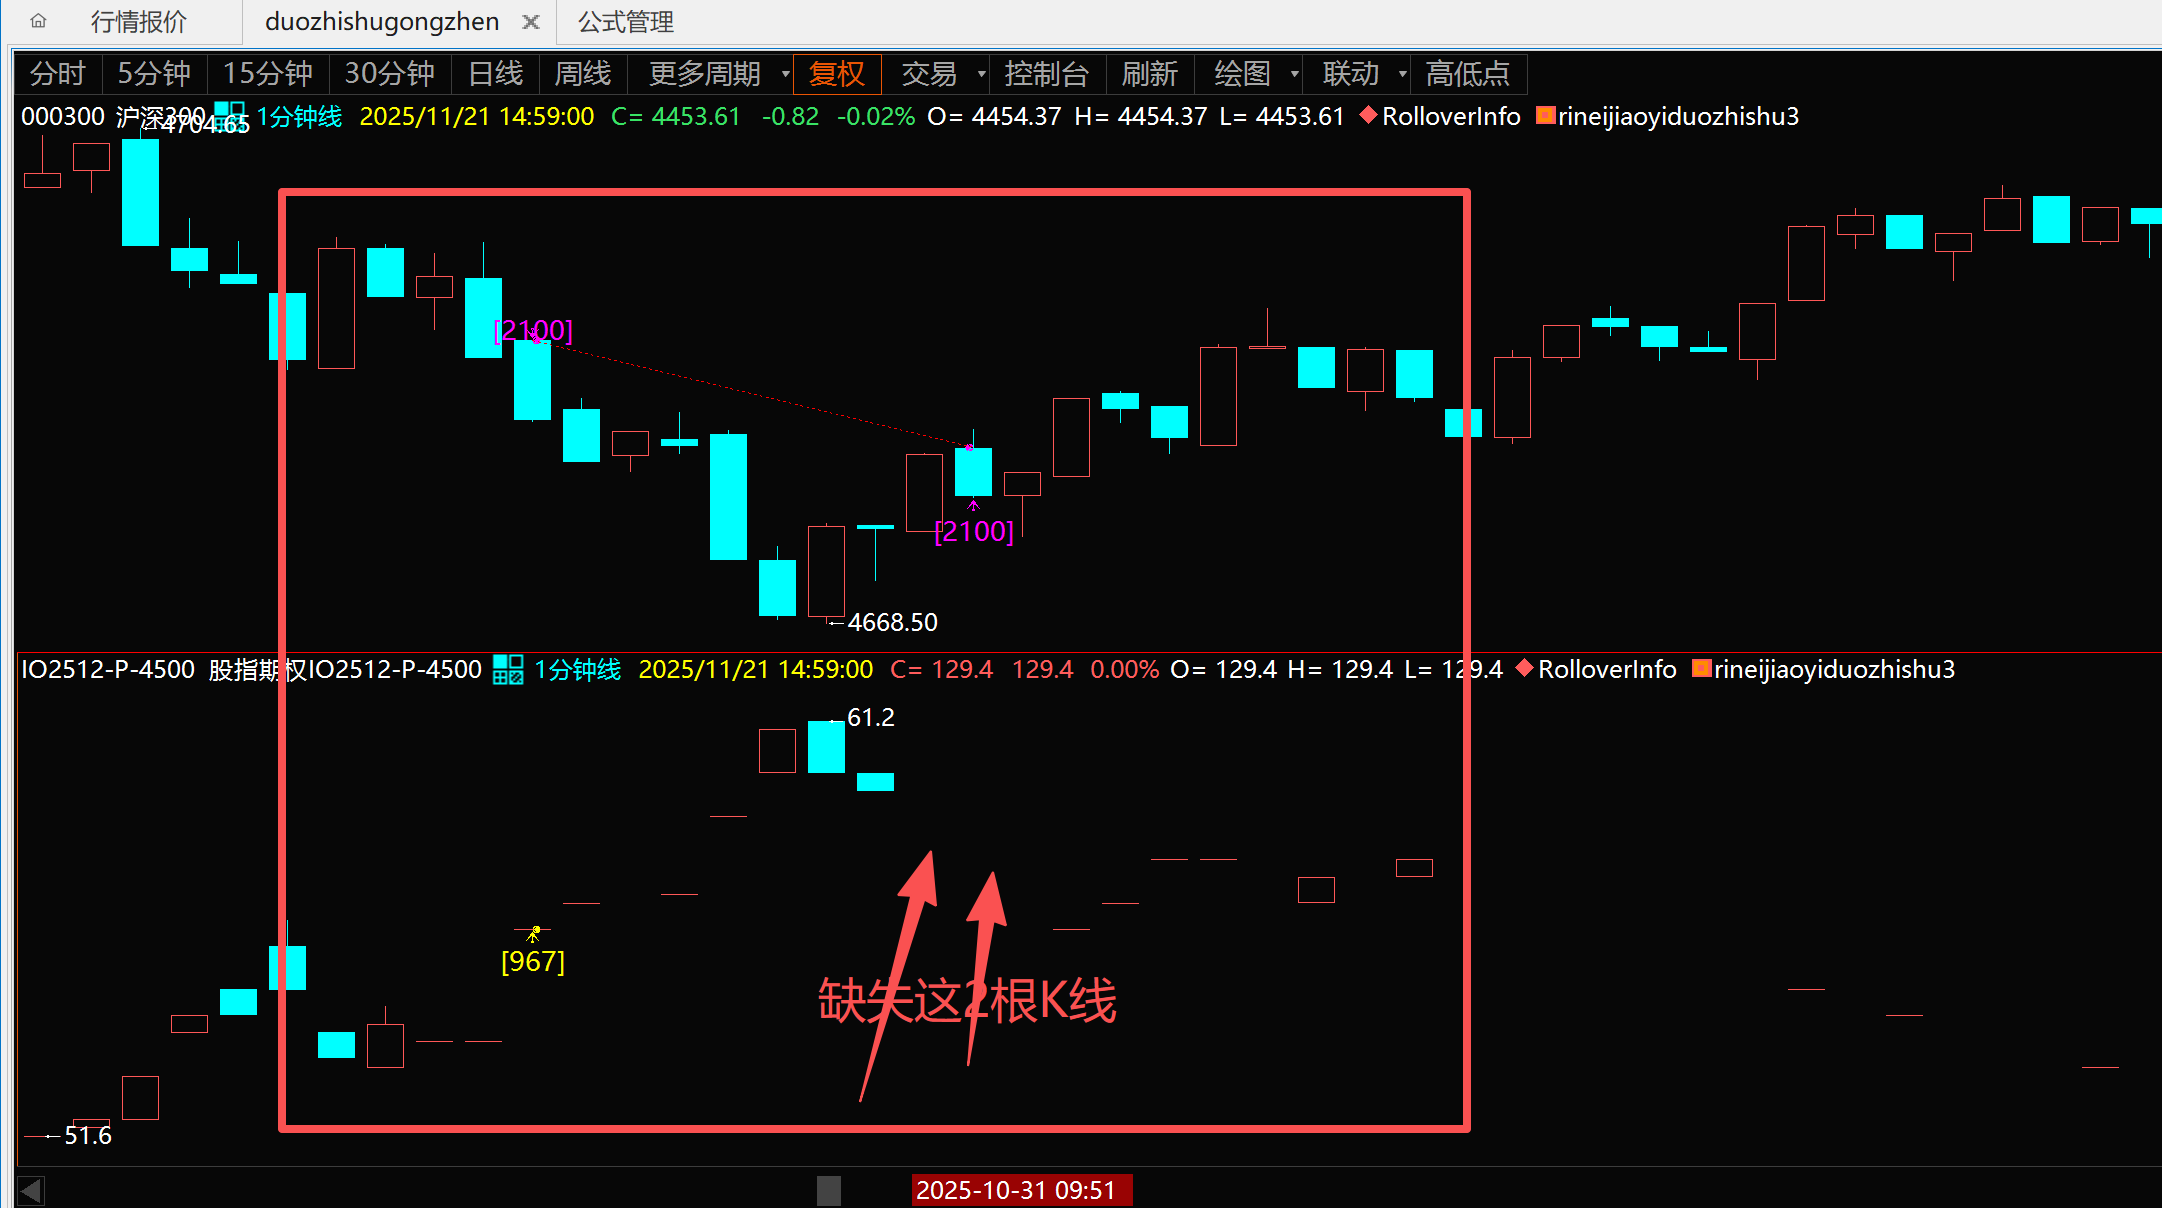Viewport: 2162px width, 1208px height.
Task: Switch to the 行情报价 tab
Action: point(138,22)
